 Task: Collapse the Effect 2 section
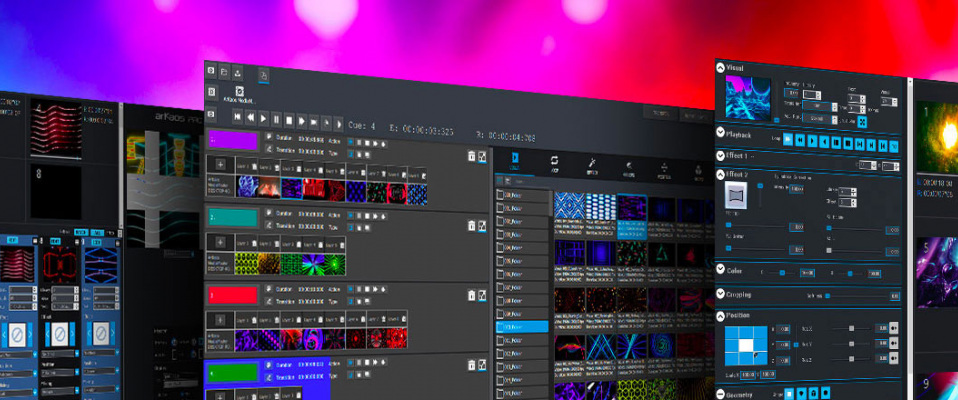point(721,175)
